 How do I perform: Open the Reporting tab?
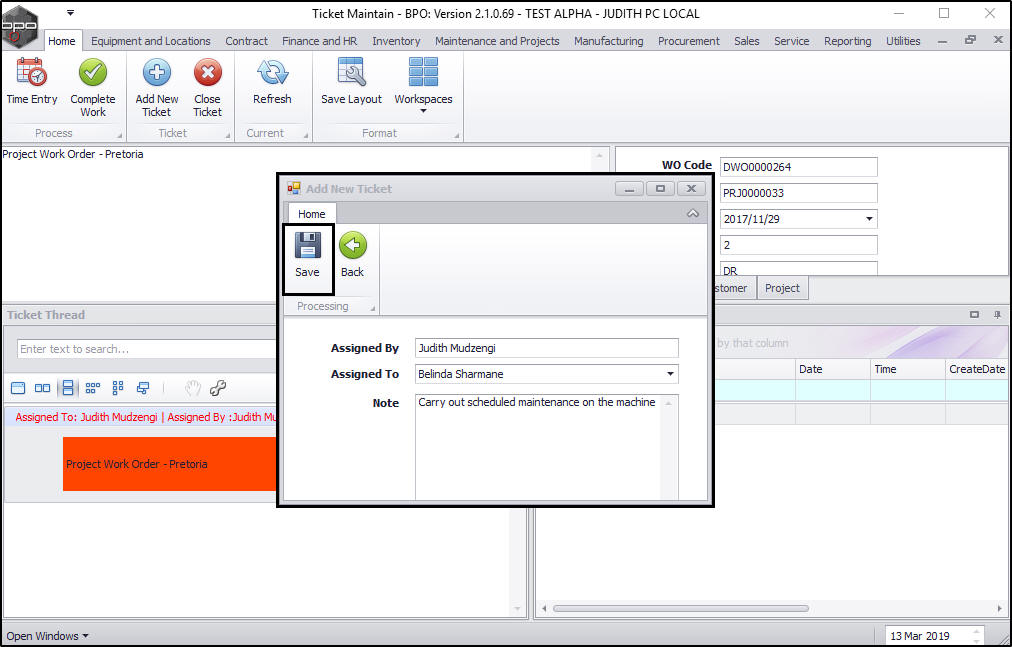[847, 41]
